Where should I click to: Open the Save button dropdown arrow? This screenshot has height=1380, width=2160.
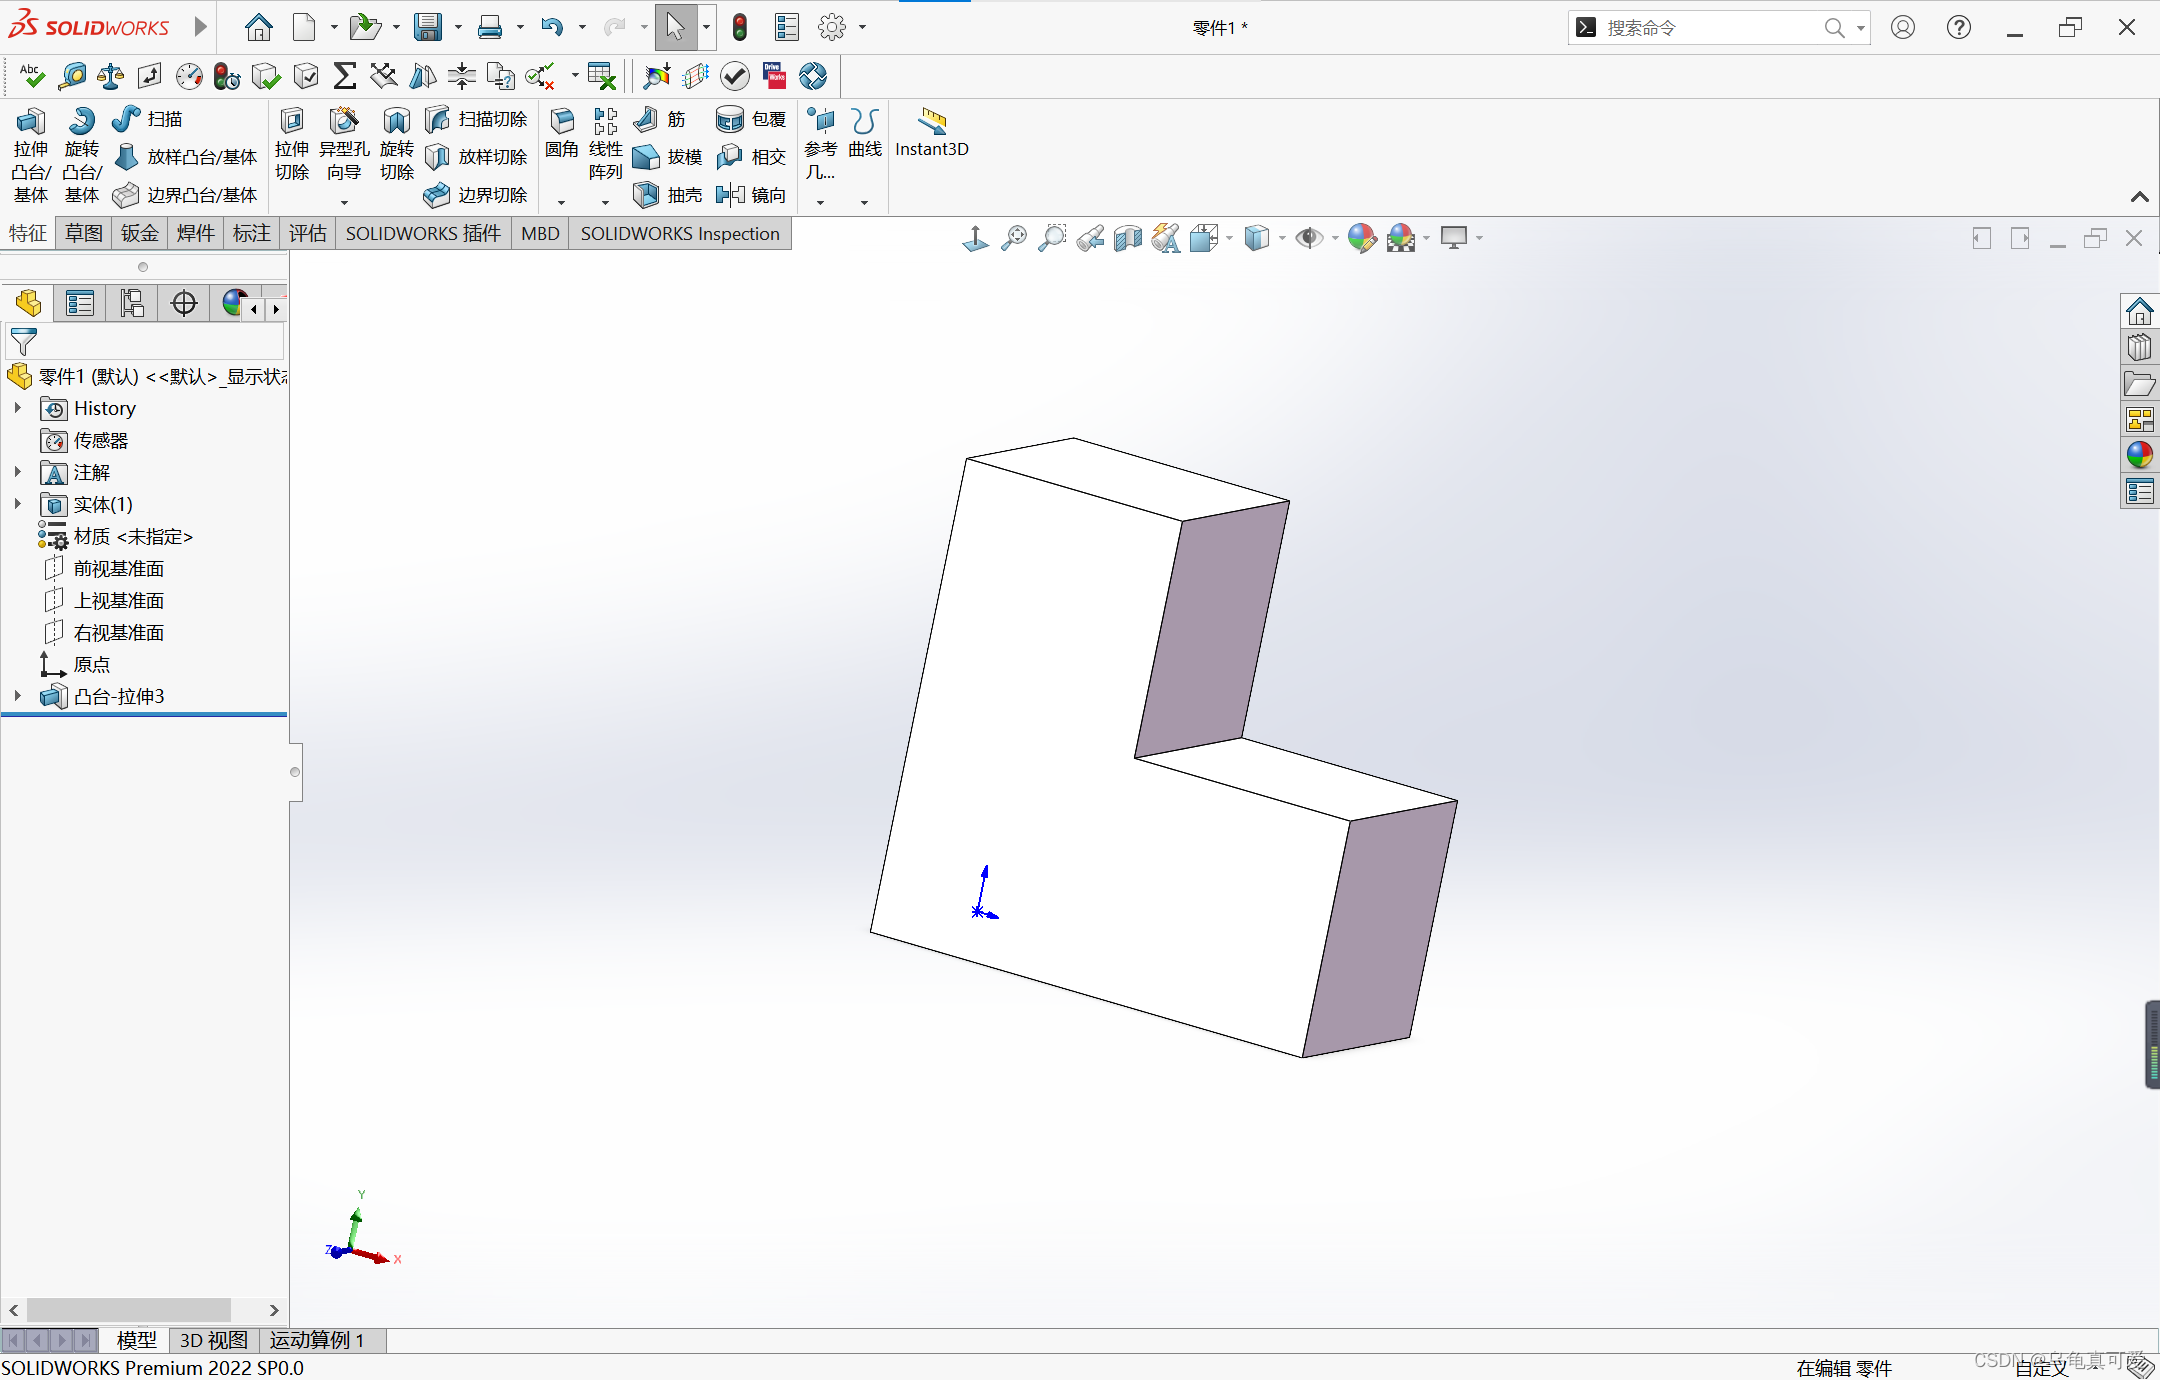458,28
